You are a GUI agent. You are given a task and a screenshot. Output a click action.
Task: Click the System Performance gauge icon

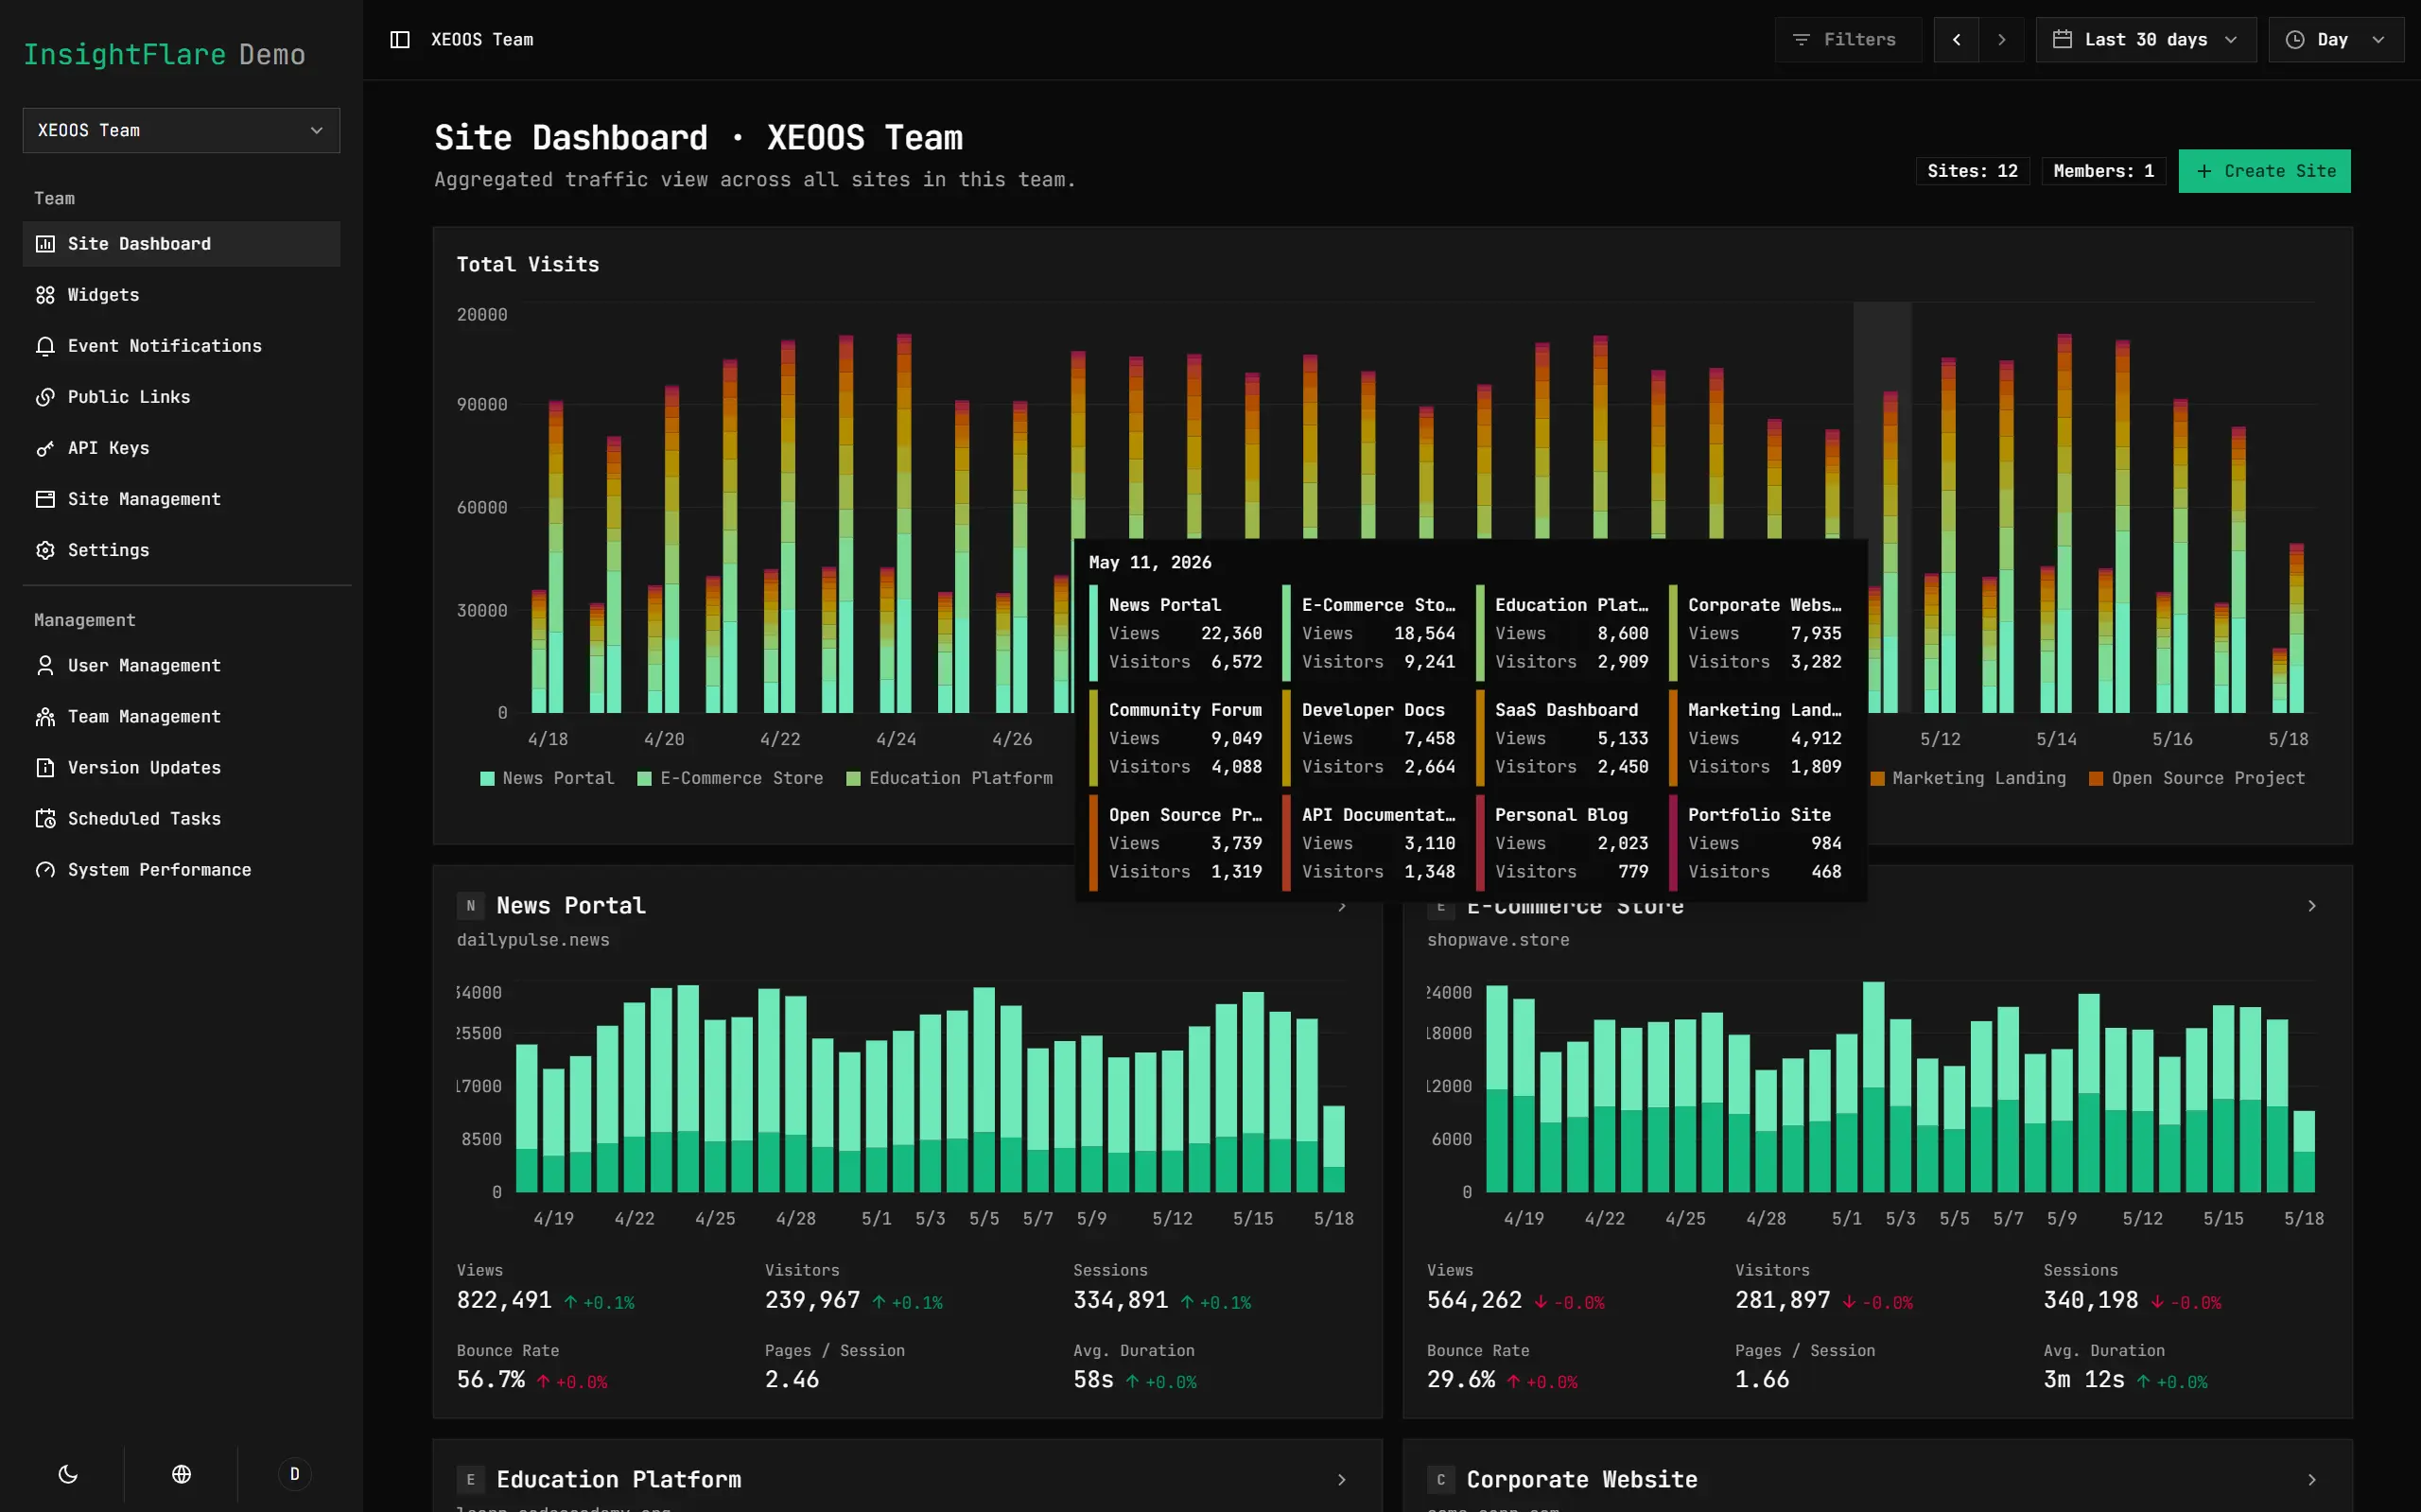[x=45, y=870]
